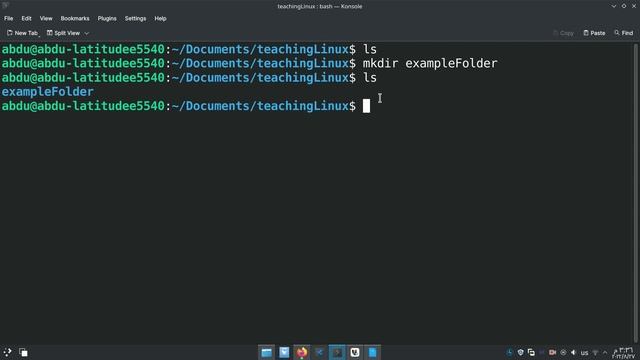Click the Find toolbar button
Viewport: 640px width, 360px height.
pos(624,33)
